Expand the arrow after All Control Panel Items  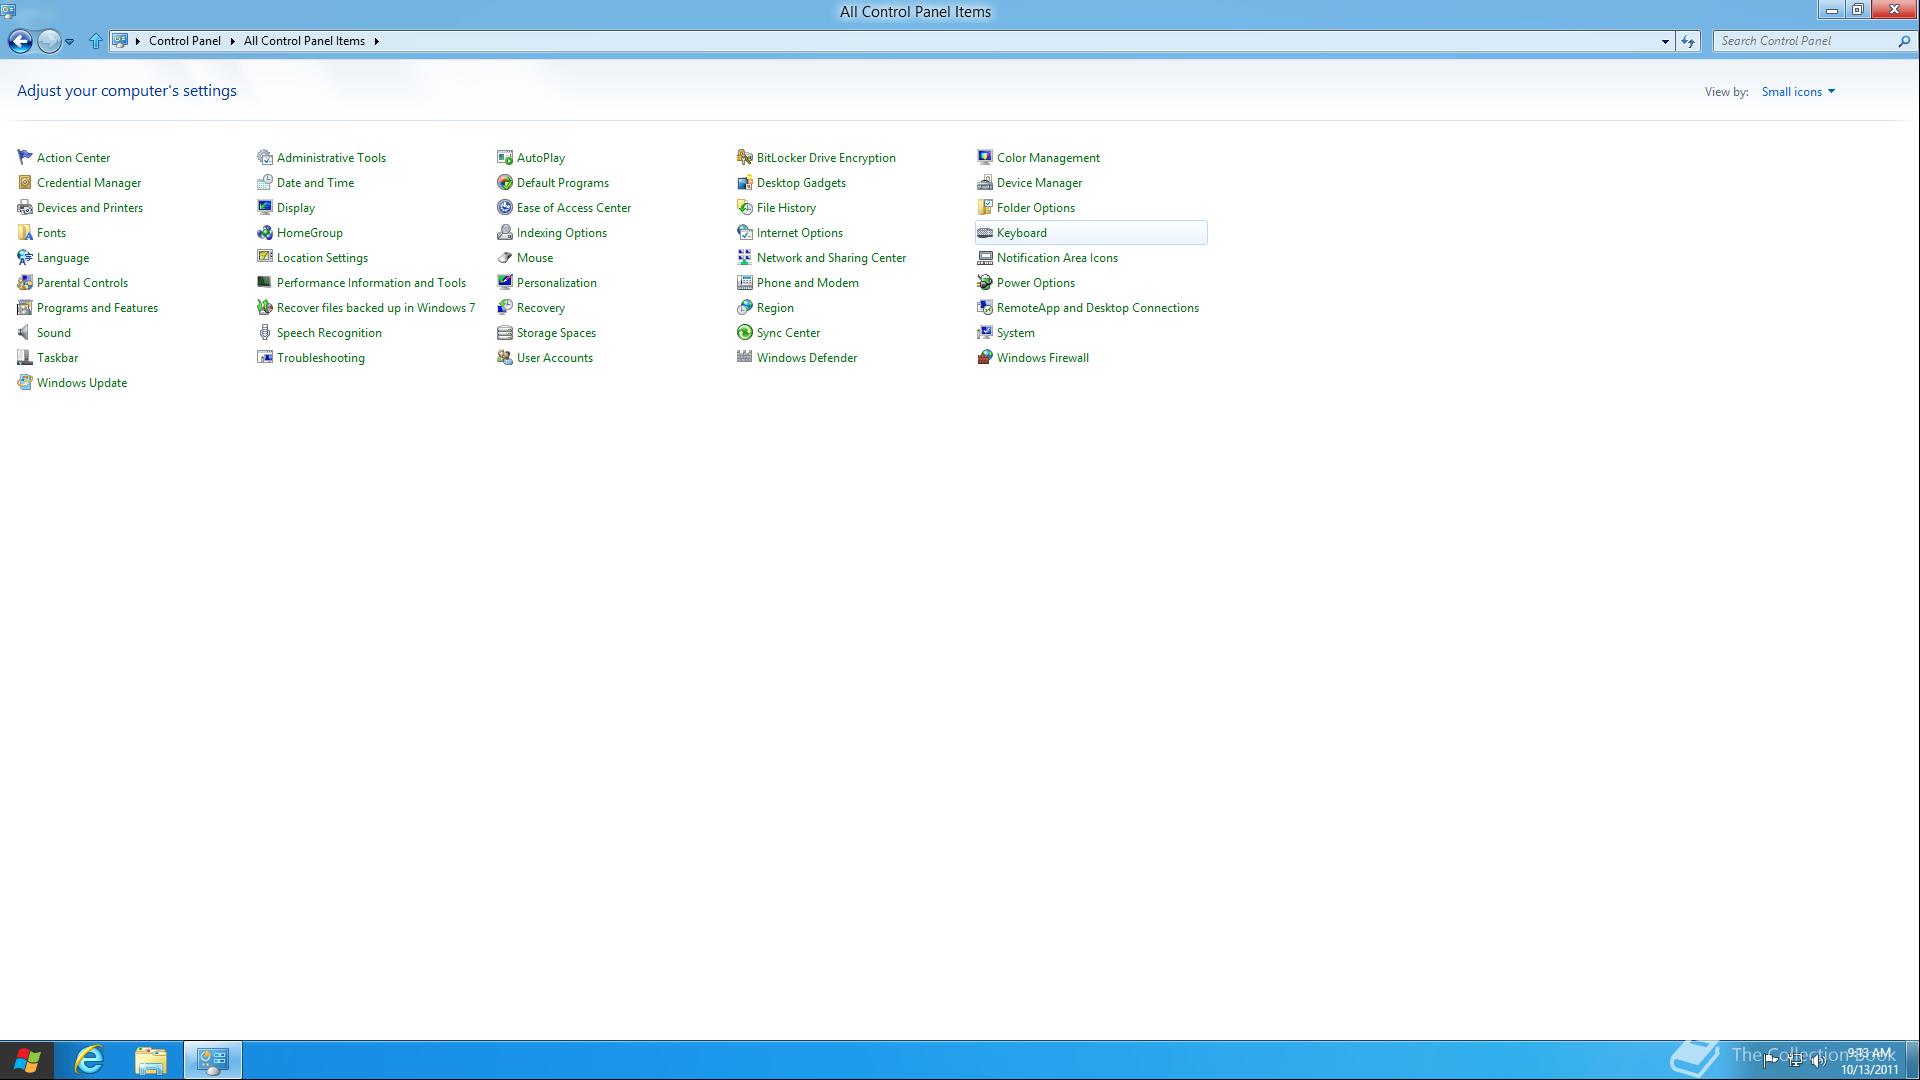[x=376, y=41]
